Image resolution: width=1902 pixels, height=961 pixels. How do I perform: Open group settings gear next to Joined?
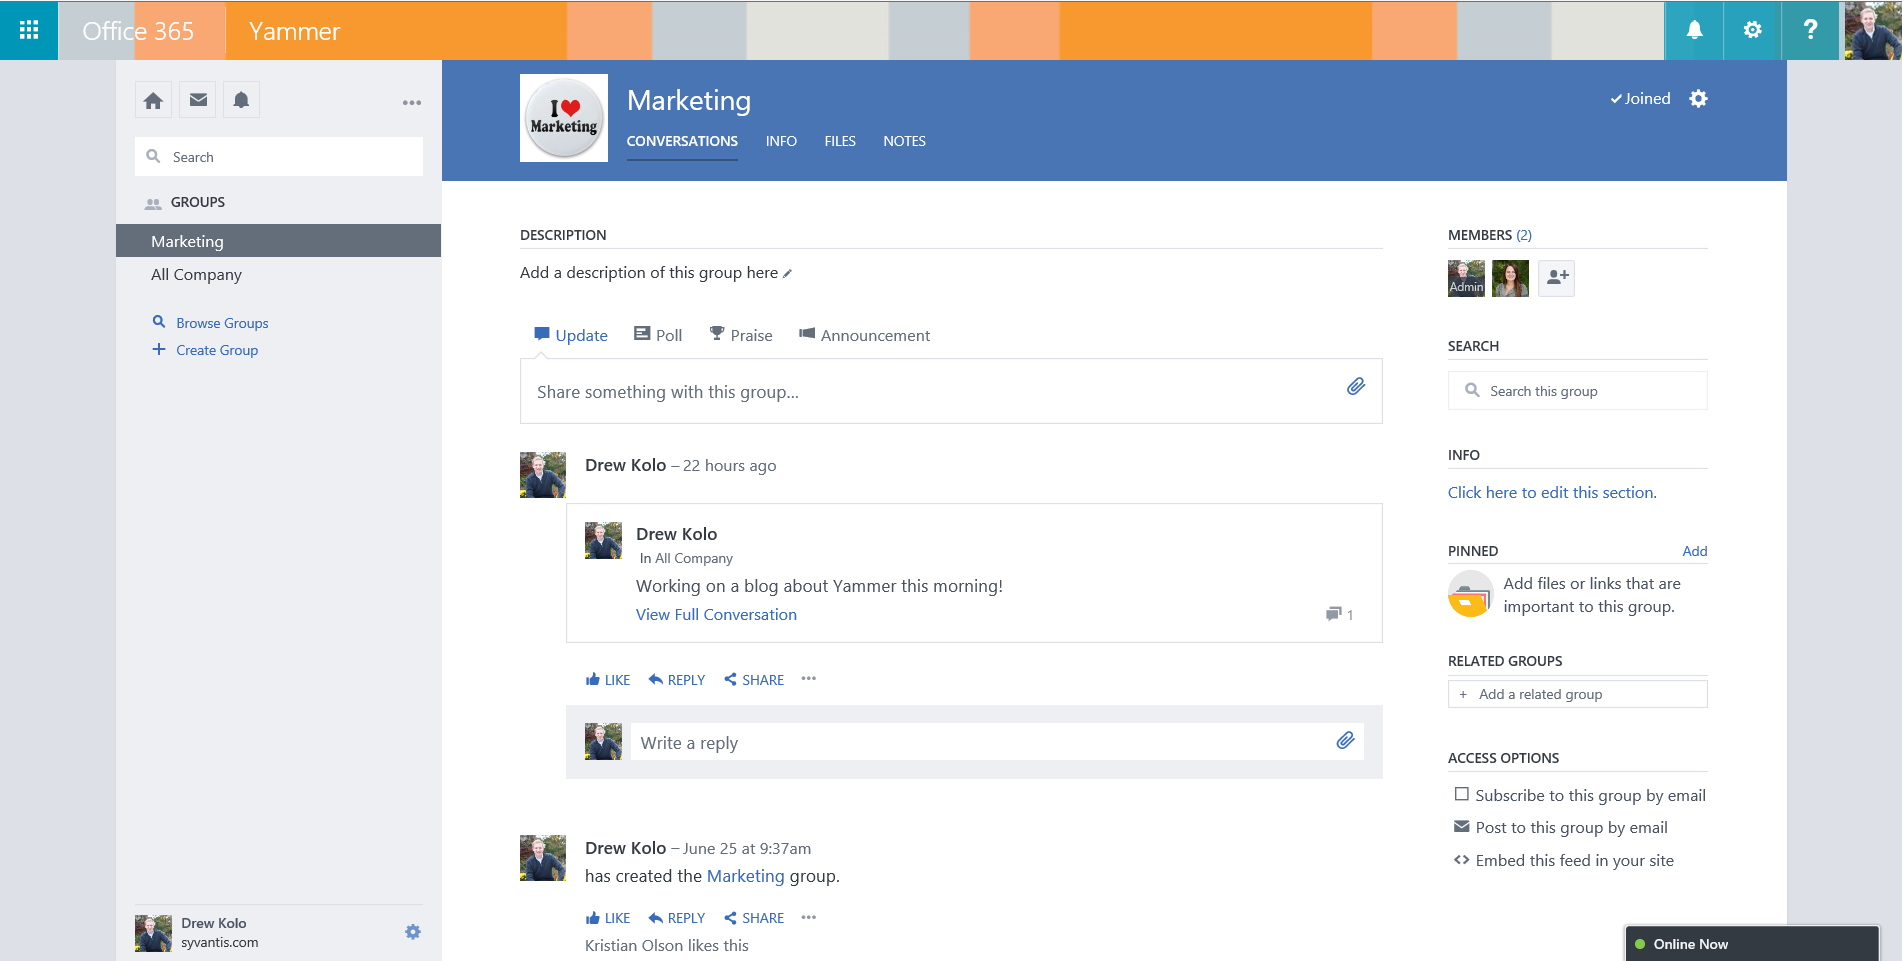pyautogui.click(x=1698, y=98)
